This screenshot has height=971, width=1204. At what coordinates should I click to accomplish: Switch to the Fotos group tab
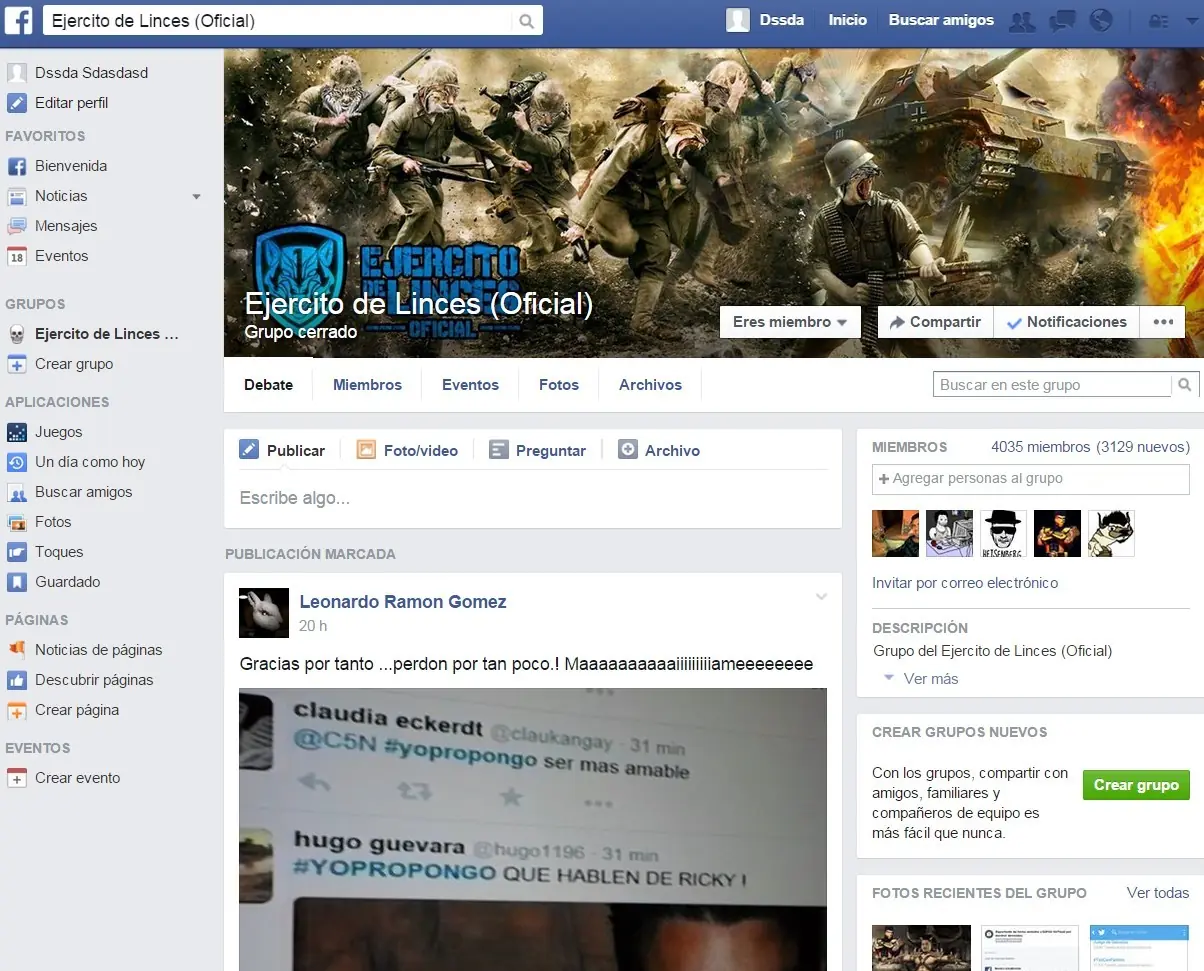(x=559, y=385)
